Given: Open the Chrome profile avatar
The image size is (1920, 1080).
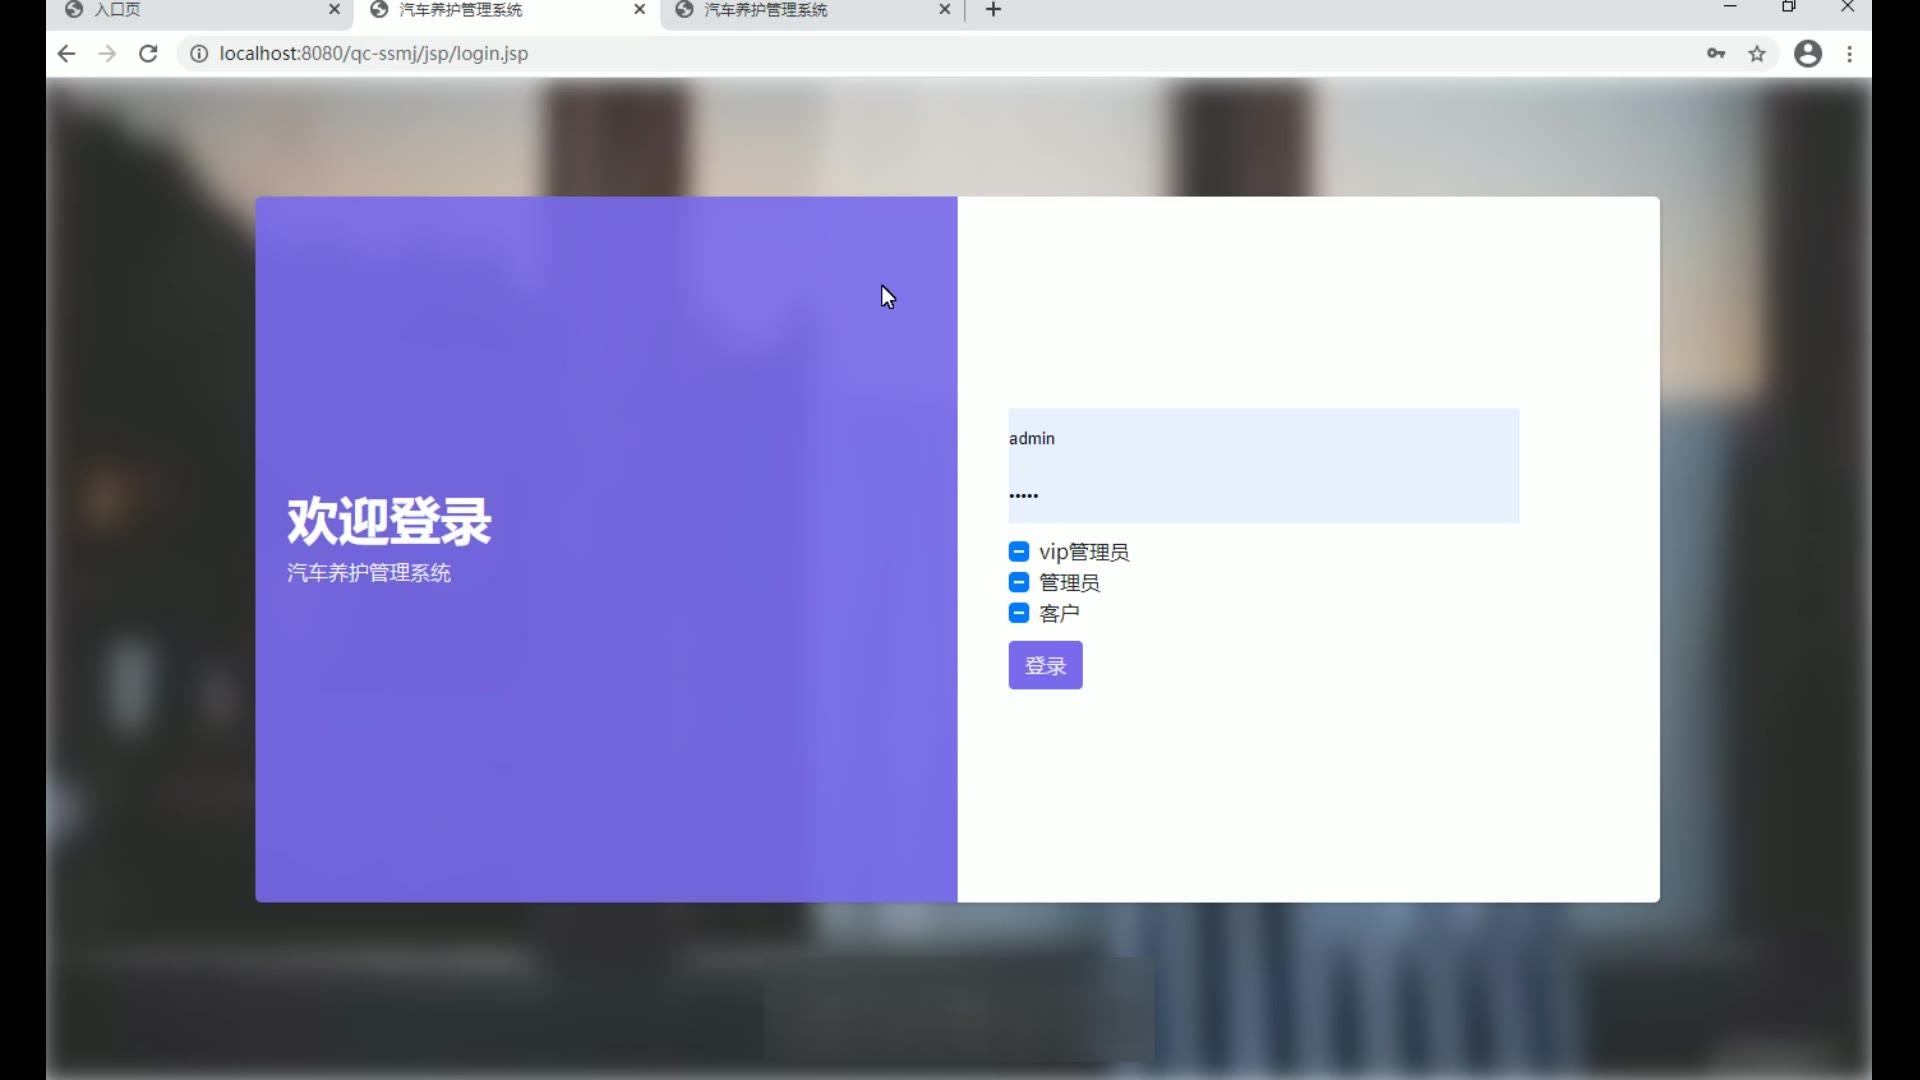Looking at the screenshot, I should 1808,54.
